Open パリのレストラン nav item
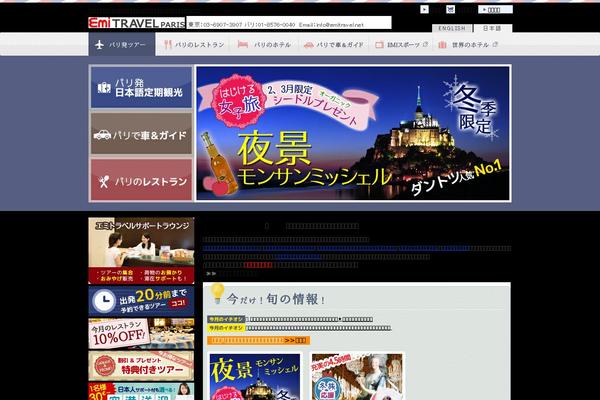 (x=194, y=45)
